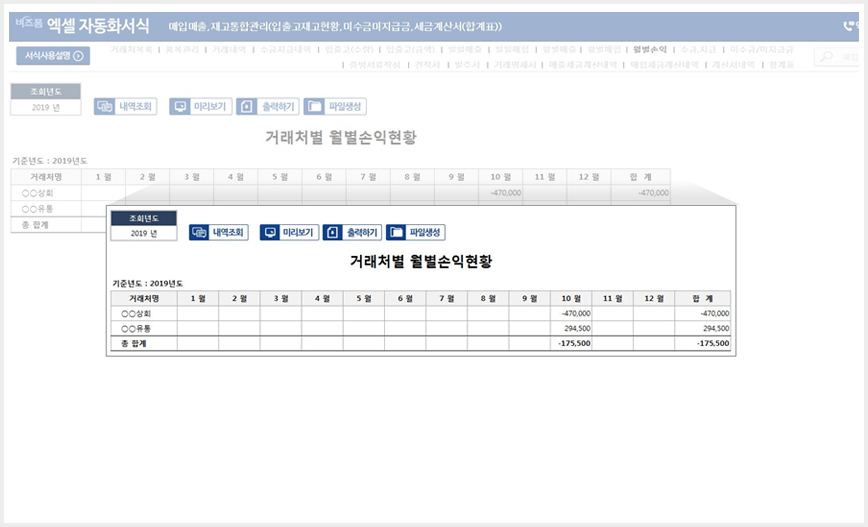Select the 월별매입 menu item
This screenshot has width=868, height=527.
(604, 49)
